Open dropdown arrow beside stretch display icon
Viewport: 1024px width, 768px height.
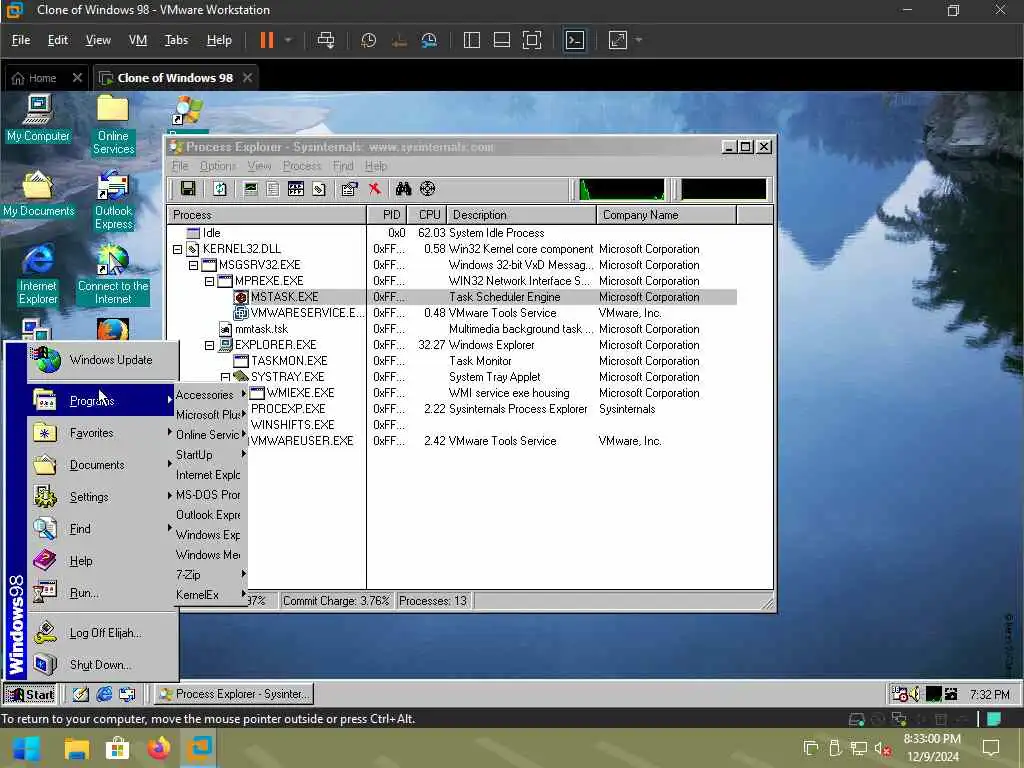point(639,40)
